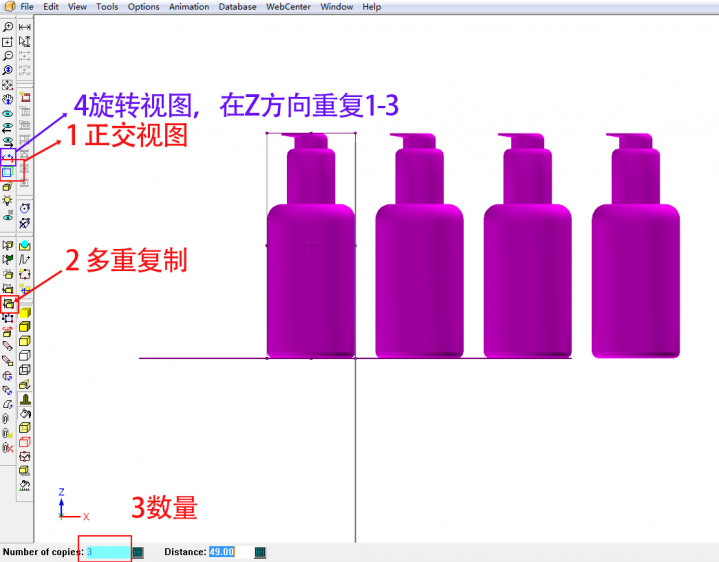Activate the Multiple Copy tool

(x=8, y=303)
